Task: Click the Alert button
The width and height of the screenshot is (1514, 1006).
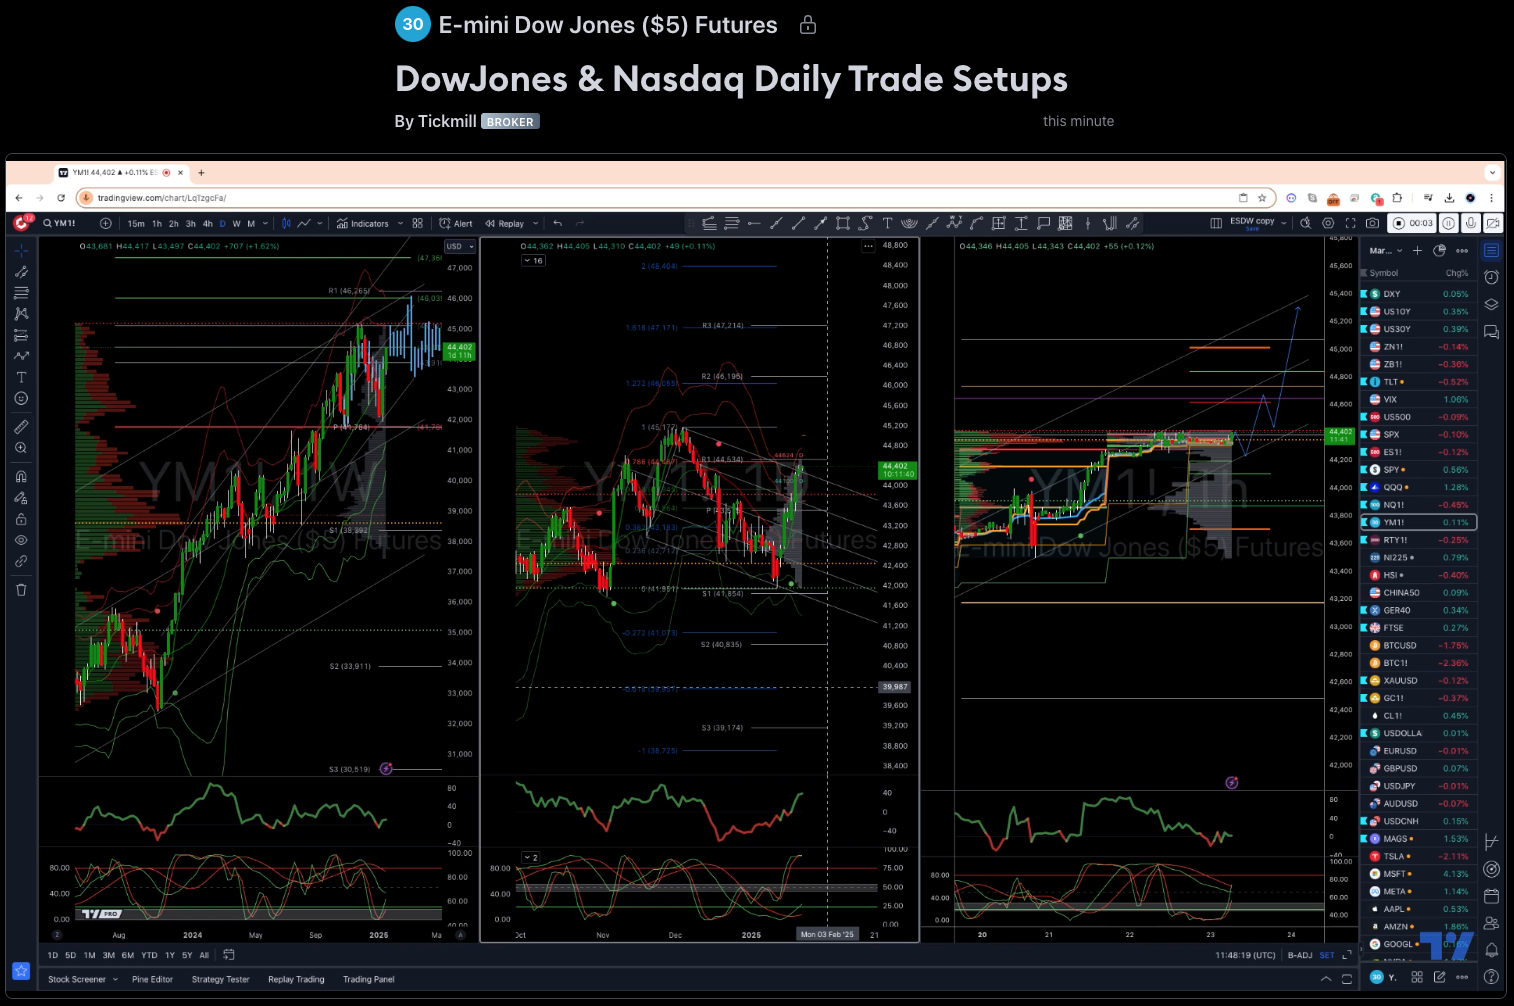Action: (x=456, y=224)
